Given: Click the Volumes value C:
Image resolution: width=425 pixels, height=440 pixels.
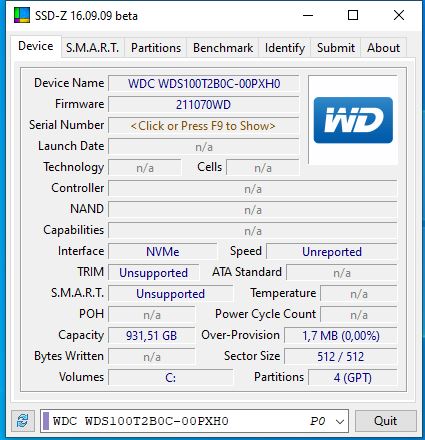Looking at the screenshot, I should 170,378.
